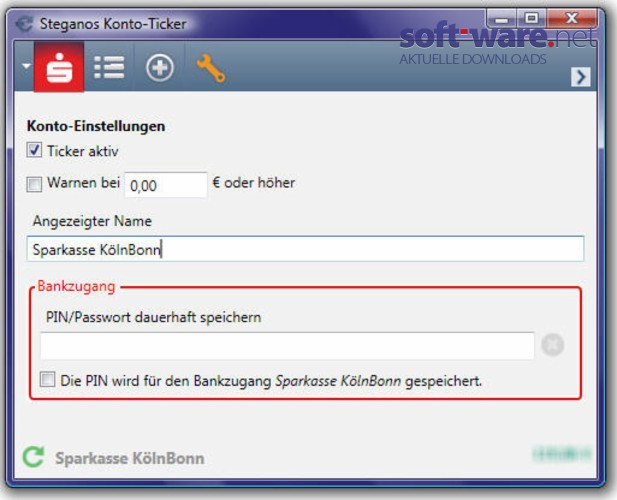Screen dimensions: 617x500
Task: Click the add account plus icon
Action: (x=159, y=68)
